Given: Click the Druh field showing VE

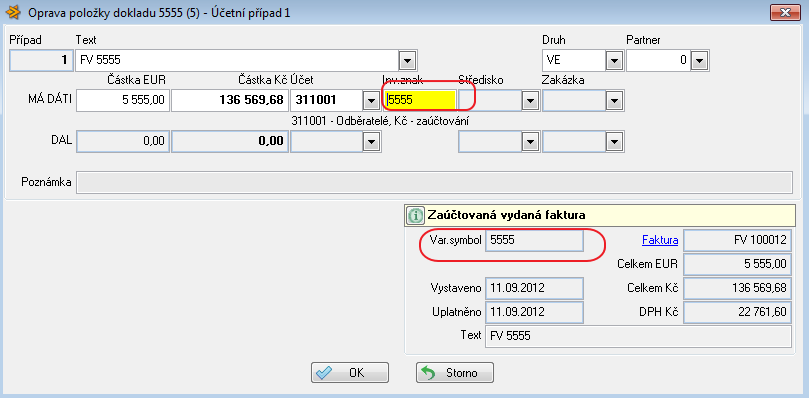Looking at the screenshot, I should click(574, 61).
